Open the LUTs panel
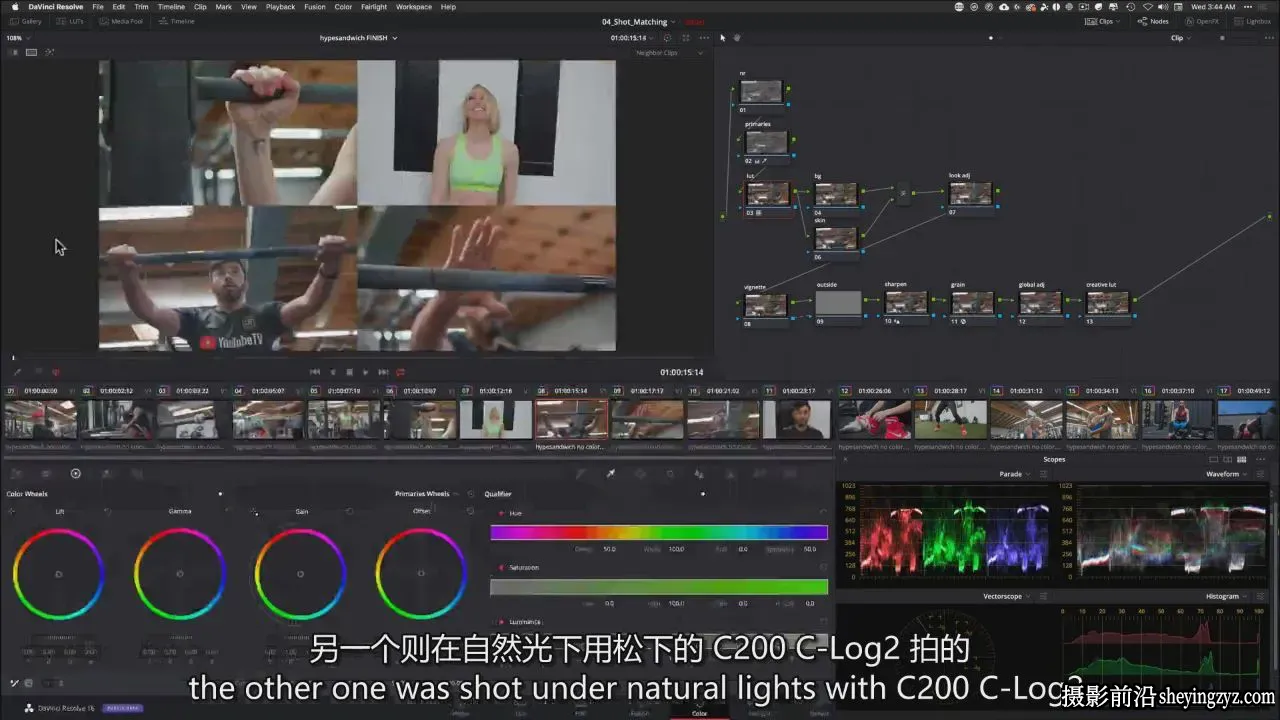 click(x=72, y=21)
